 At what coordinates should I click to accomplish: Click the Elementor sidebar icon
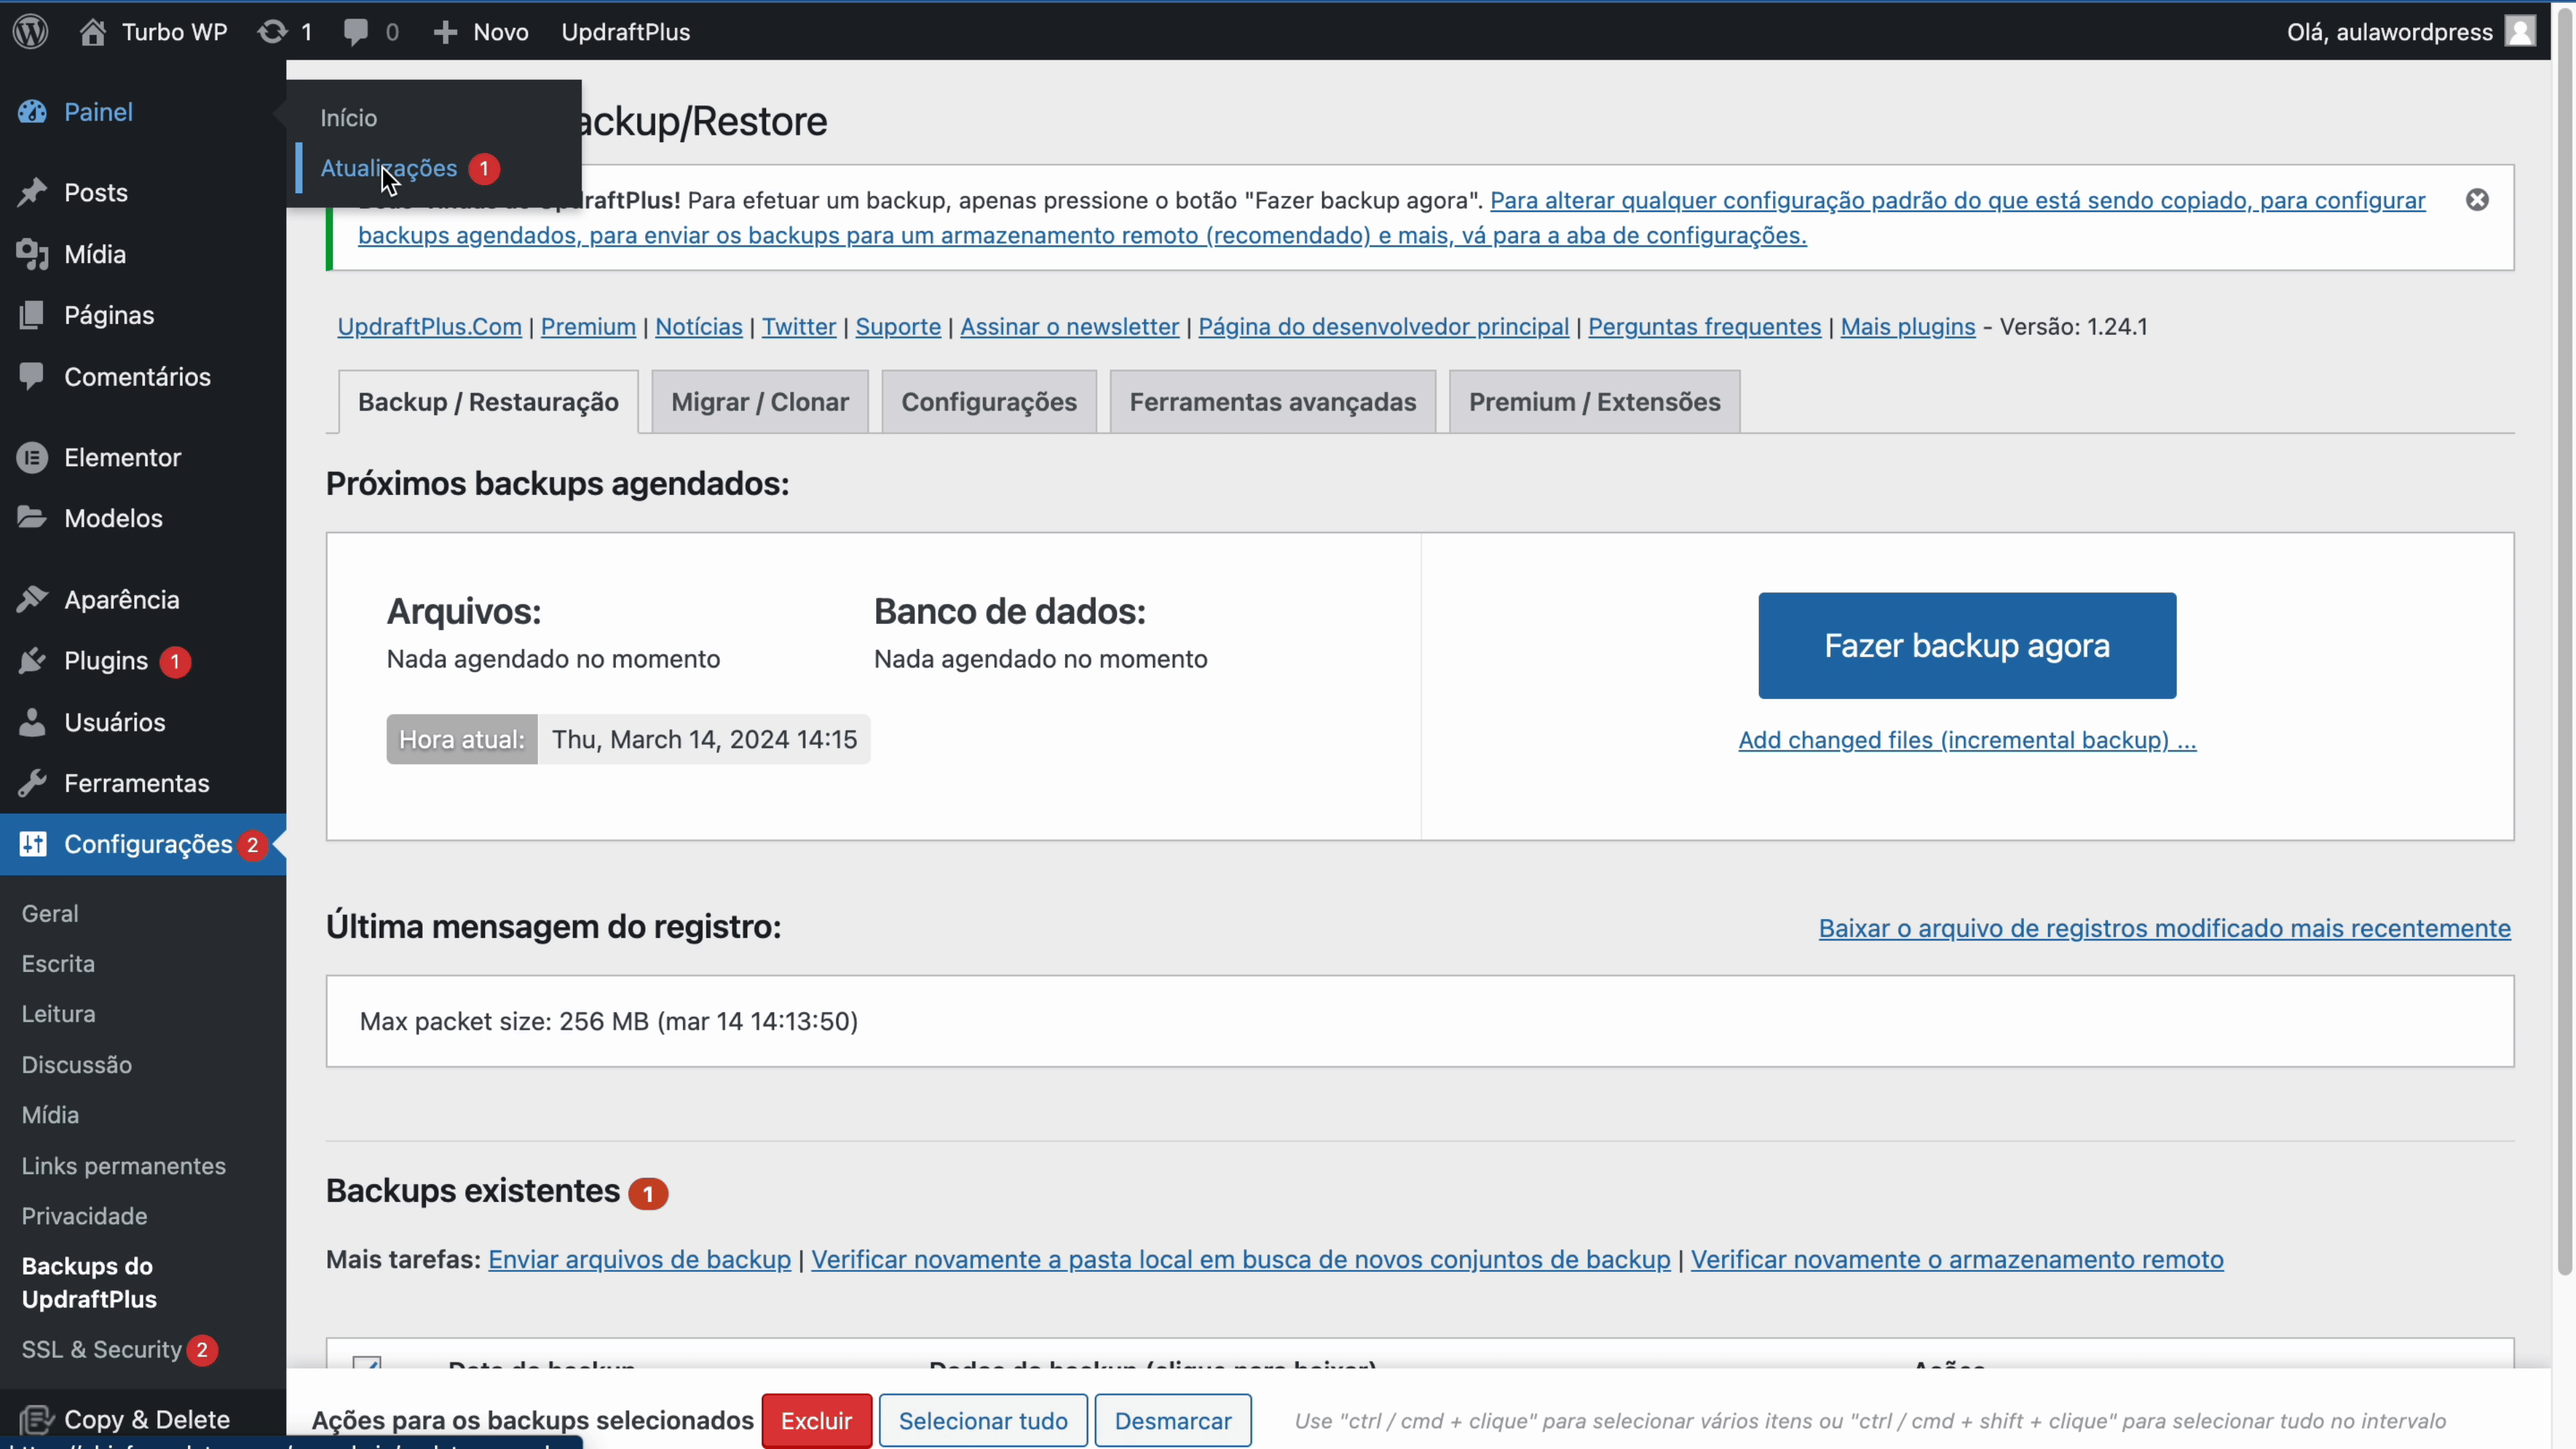pos(32,458)
